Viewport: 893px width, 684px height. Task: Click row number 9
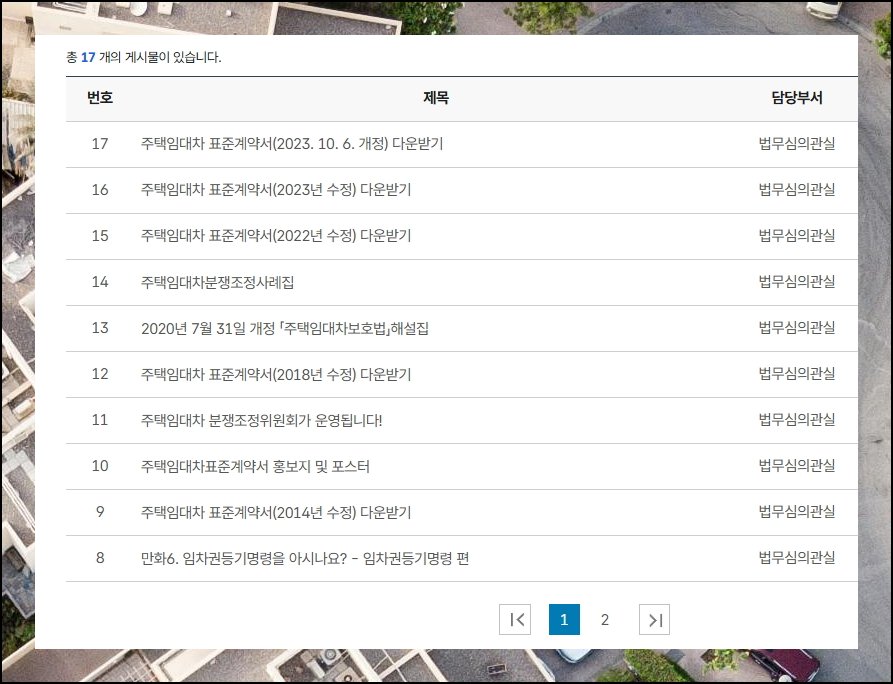[x=100, y=512]
